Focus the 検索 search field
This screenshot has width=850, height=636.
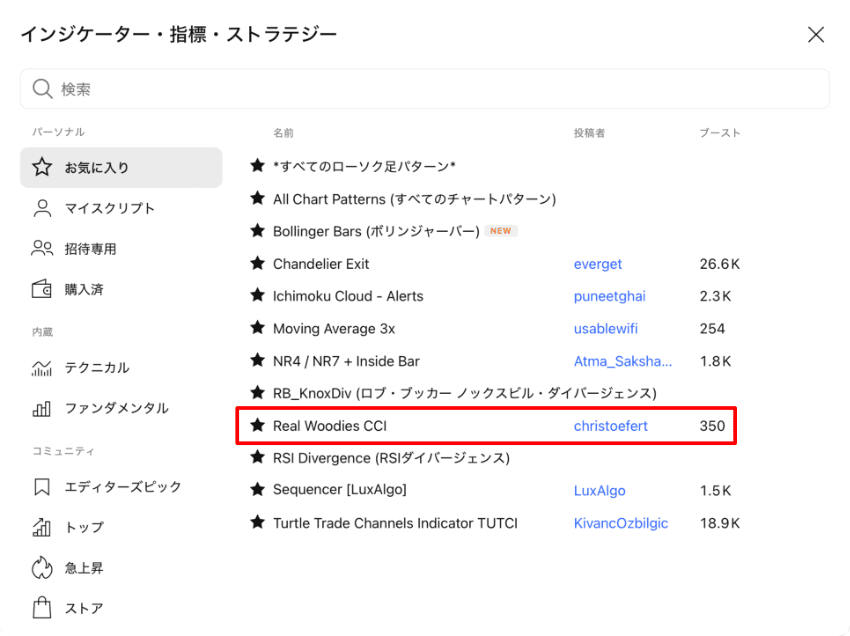pos(424,89)
